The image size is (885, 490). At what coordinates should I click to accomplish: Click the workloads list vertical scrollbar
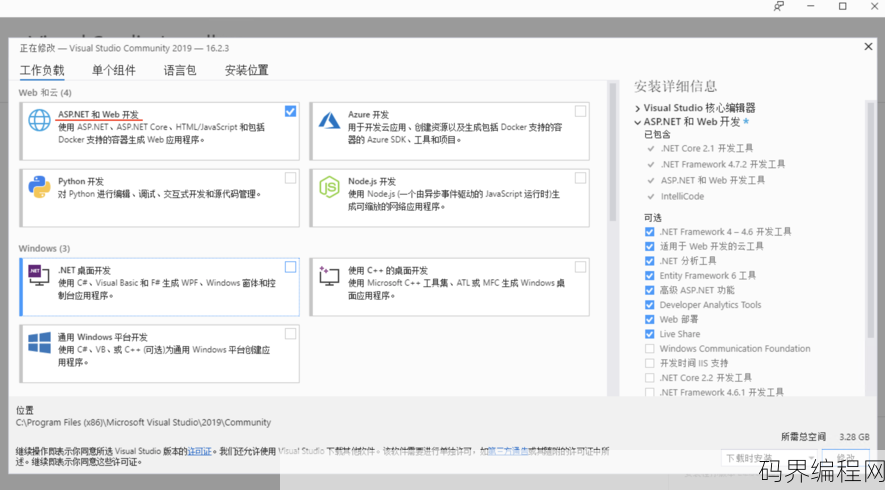(x=613, y=152)
